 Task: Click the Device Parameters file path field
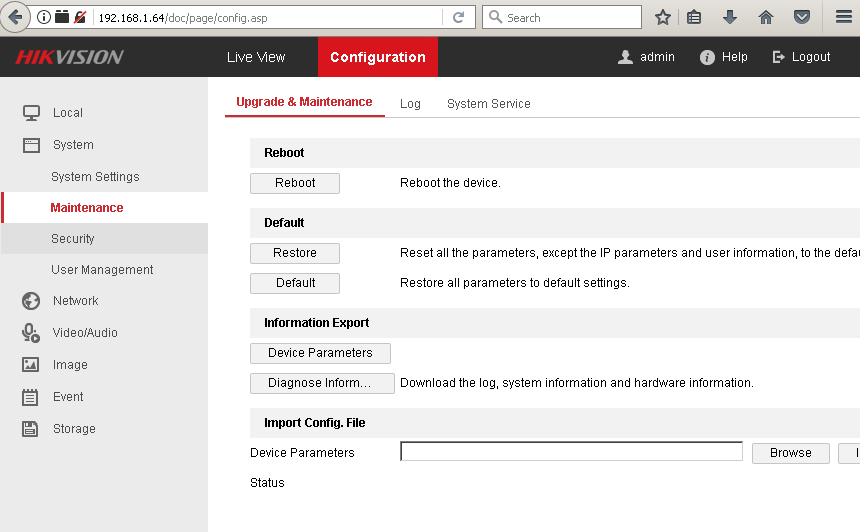click(x=571, y=452)
